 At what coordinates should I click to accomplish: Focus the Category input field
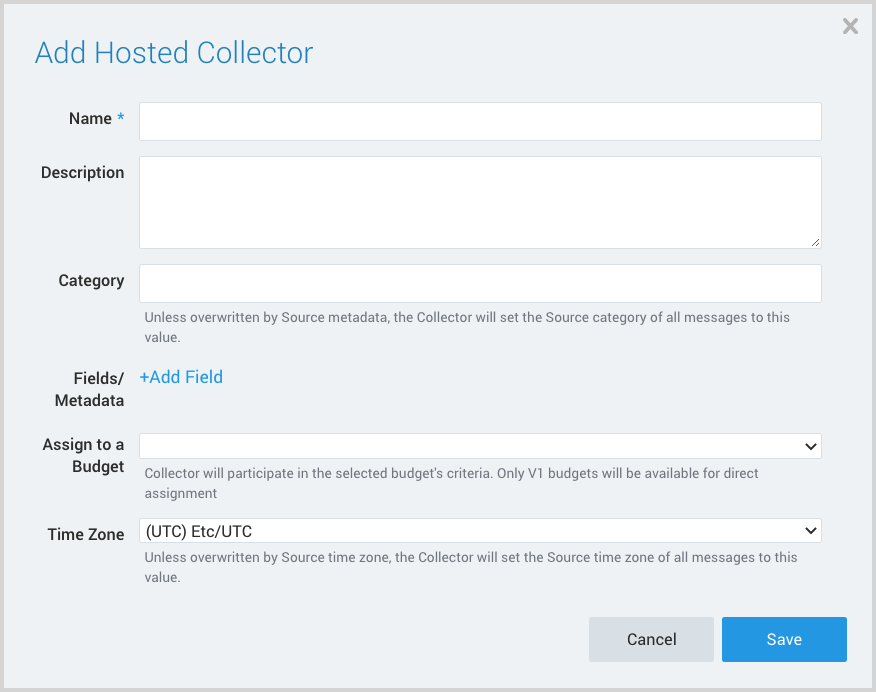479,283
